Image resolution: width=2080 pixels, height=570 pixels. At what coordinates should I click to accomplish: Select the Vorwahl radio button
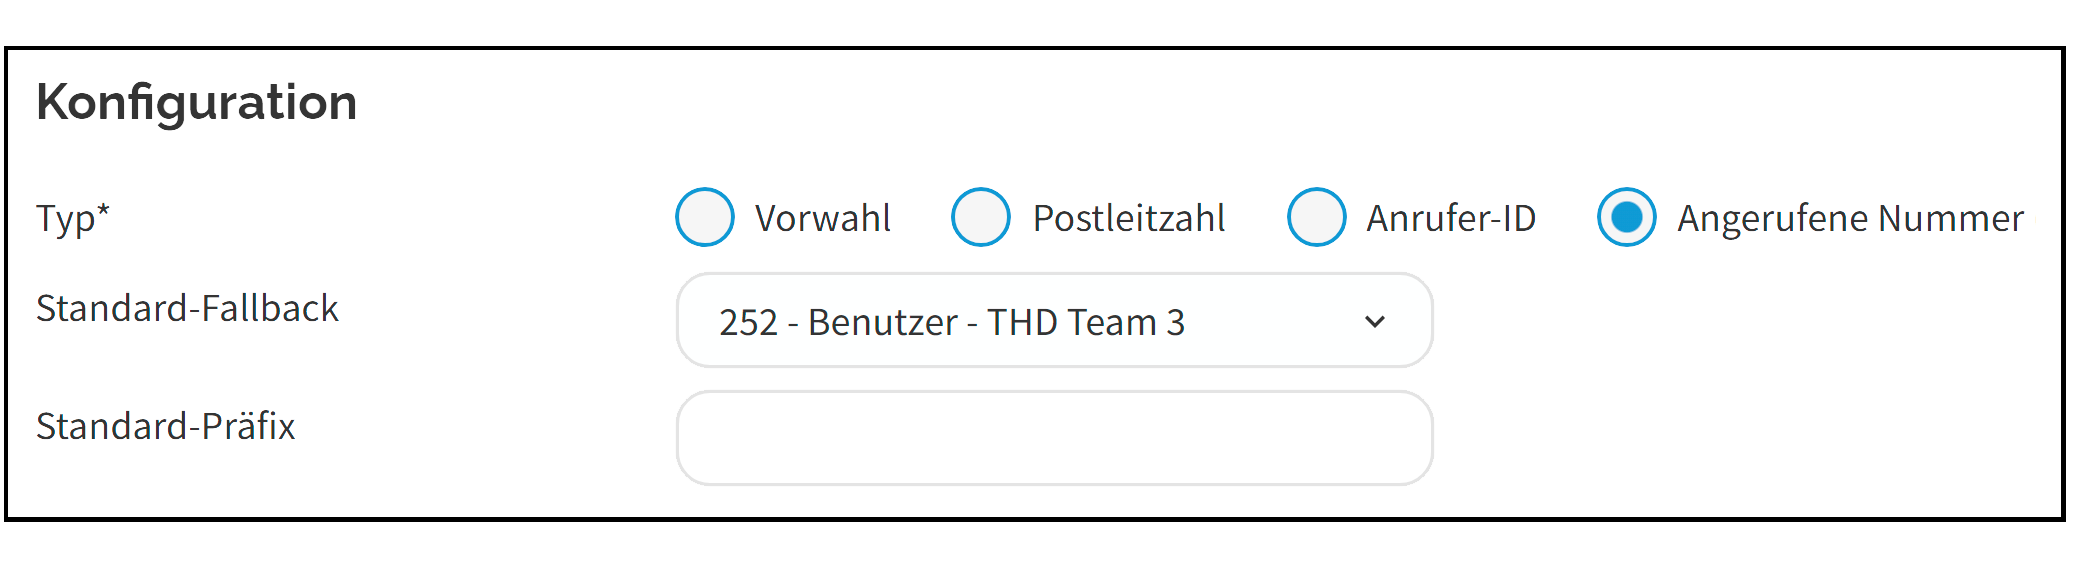pos(705,217)
